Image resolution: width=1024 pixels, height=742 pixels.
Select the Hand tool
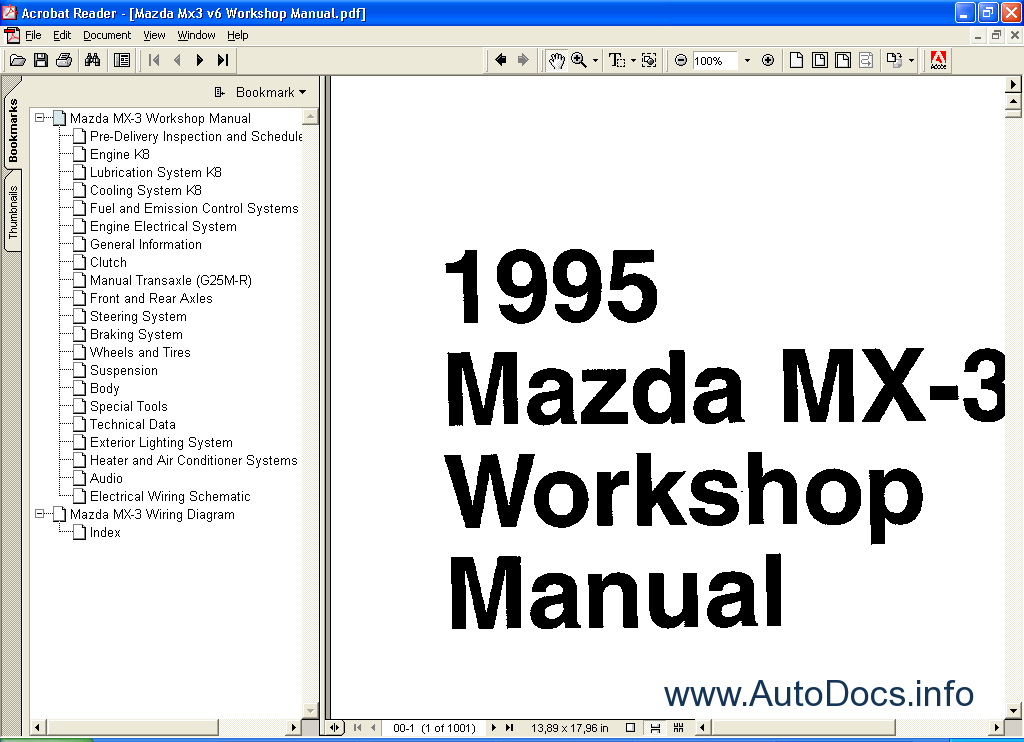pyautogui.click(x=556, y=61)
